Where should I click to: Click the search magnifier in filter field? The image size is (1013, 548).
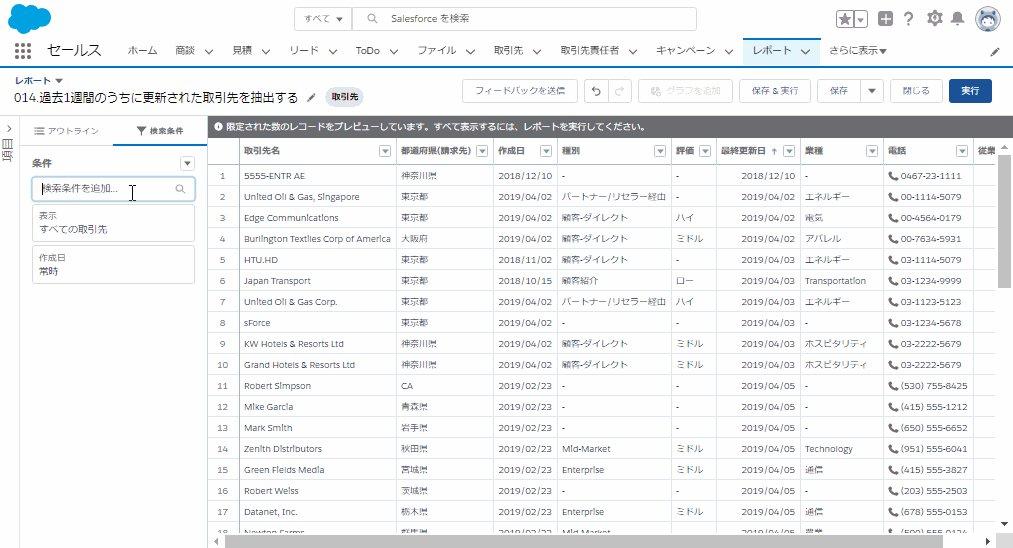(180, 189)
